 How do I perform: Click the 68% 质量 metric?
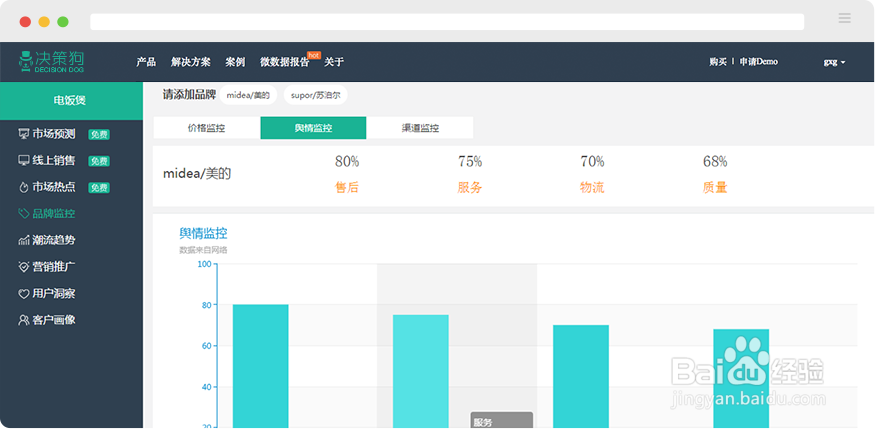(715, 175)
